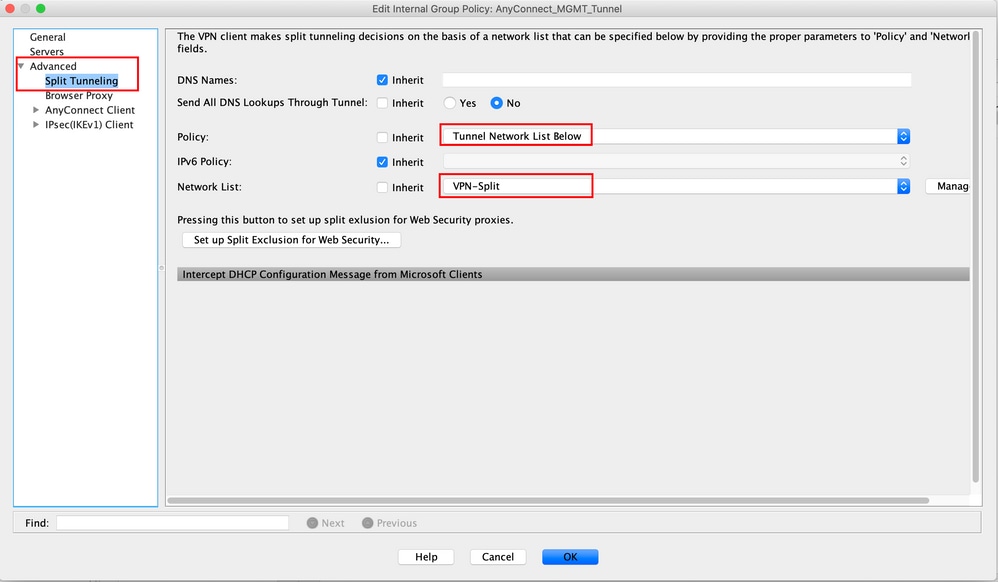Click the pane splitter handle

tap(162, 268)
